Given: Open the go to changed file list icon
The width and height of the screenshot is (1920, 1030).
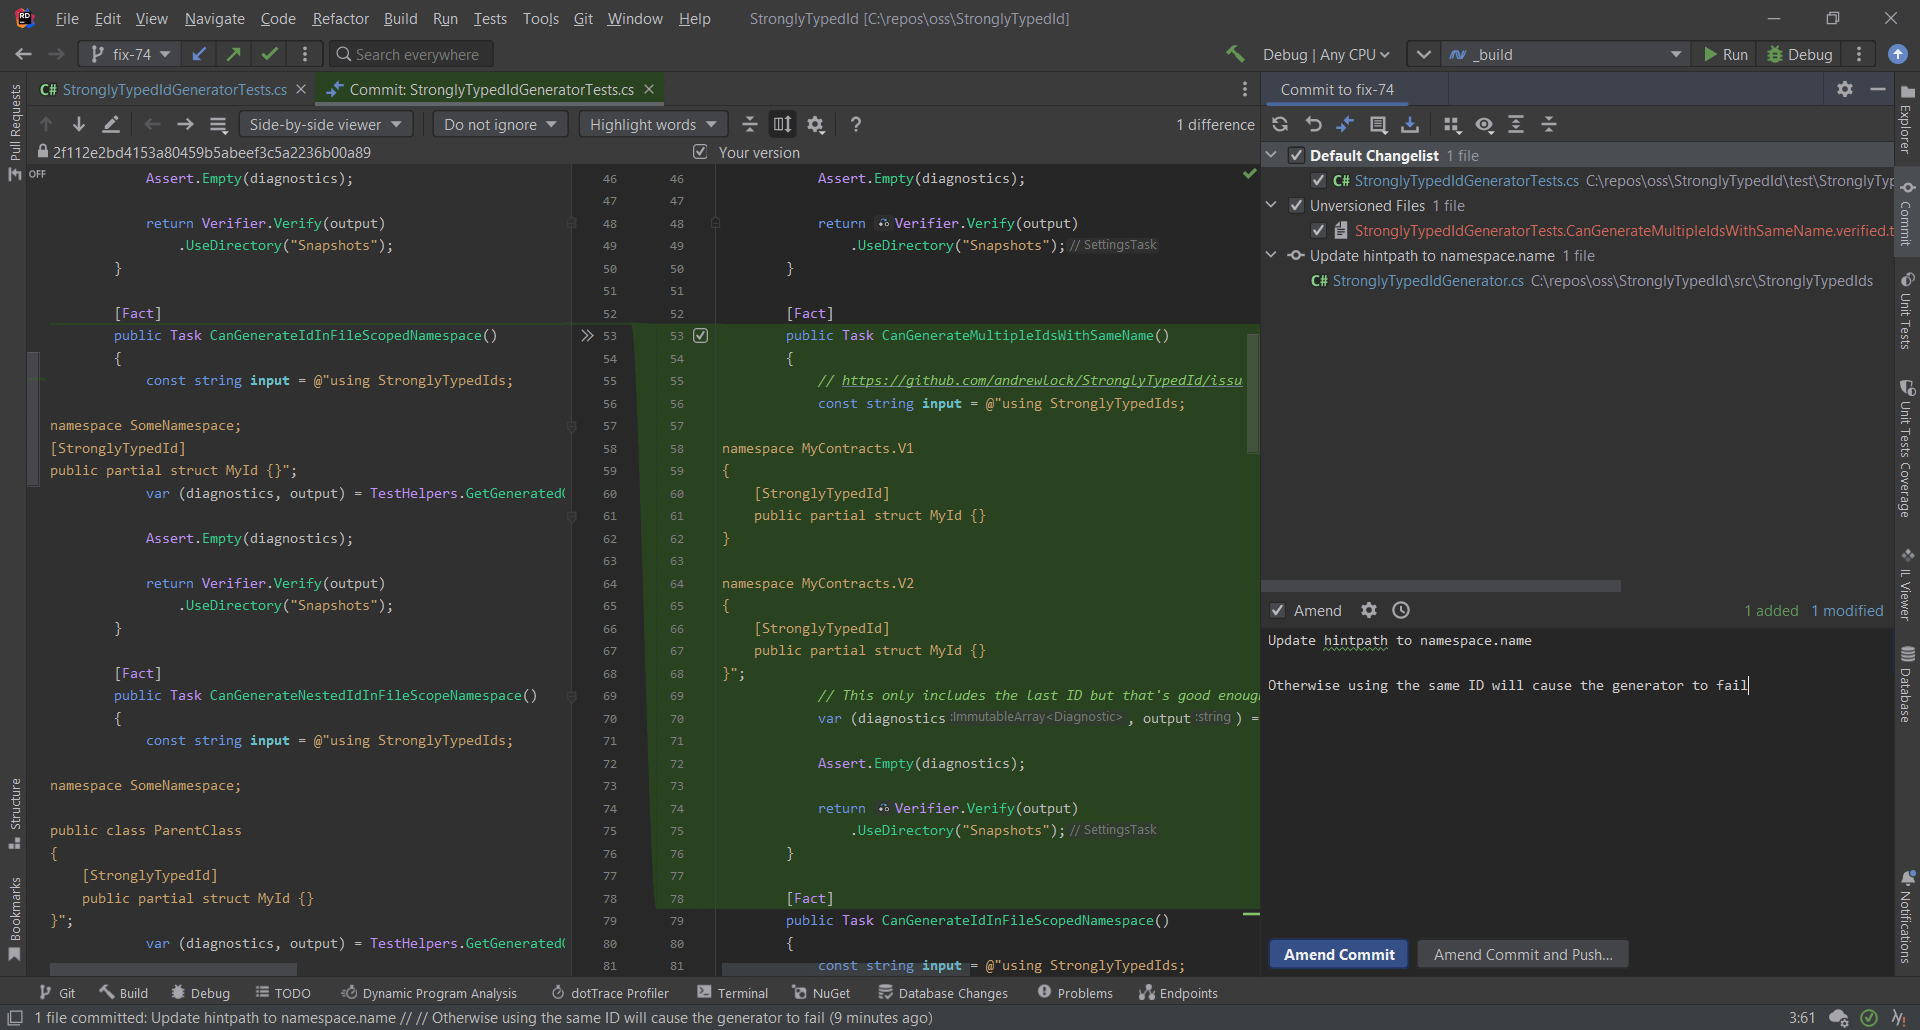Looking at the screenshot, I should [218, 124].
